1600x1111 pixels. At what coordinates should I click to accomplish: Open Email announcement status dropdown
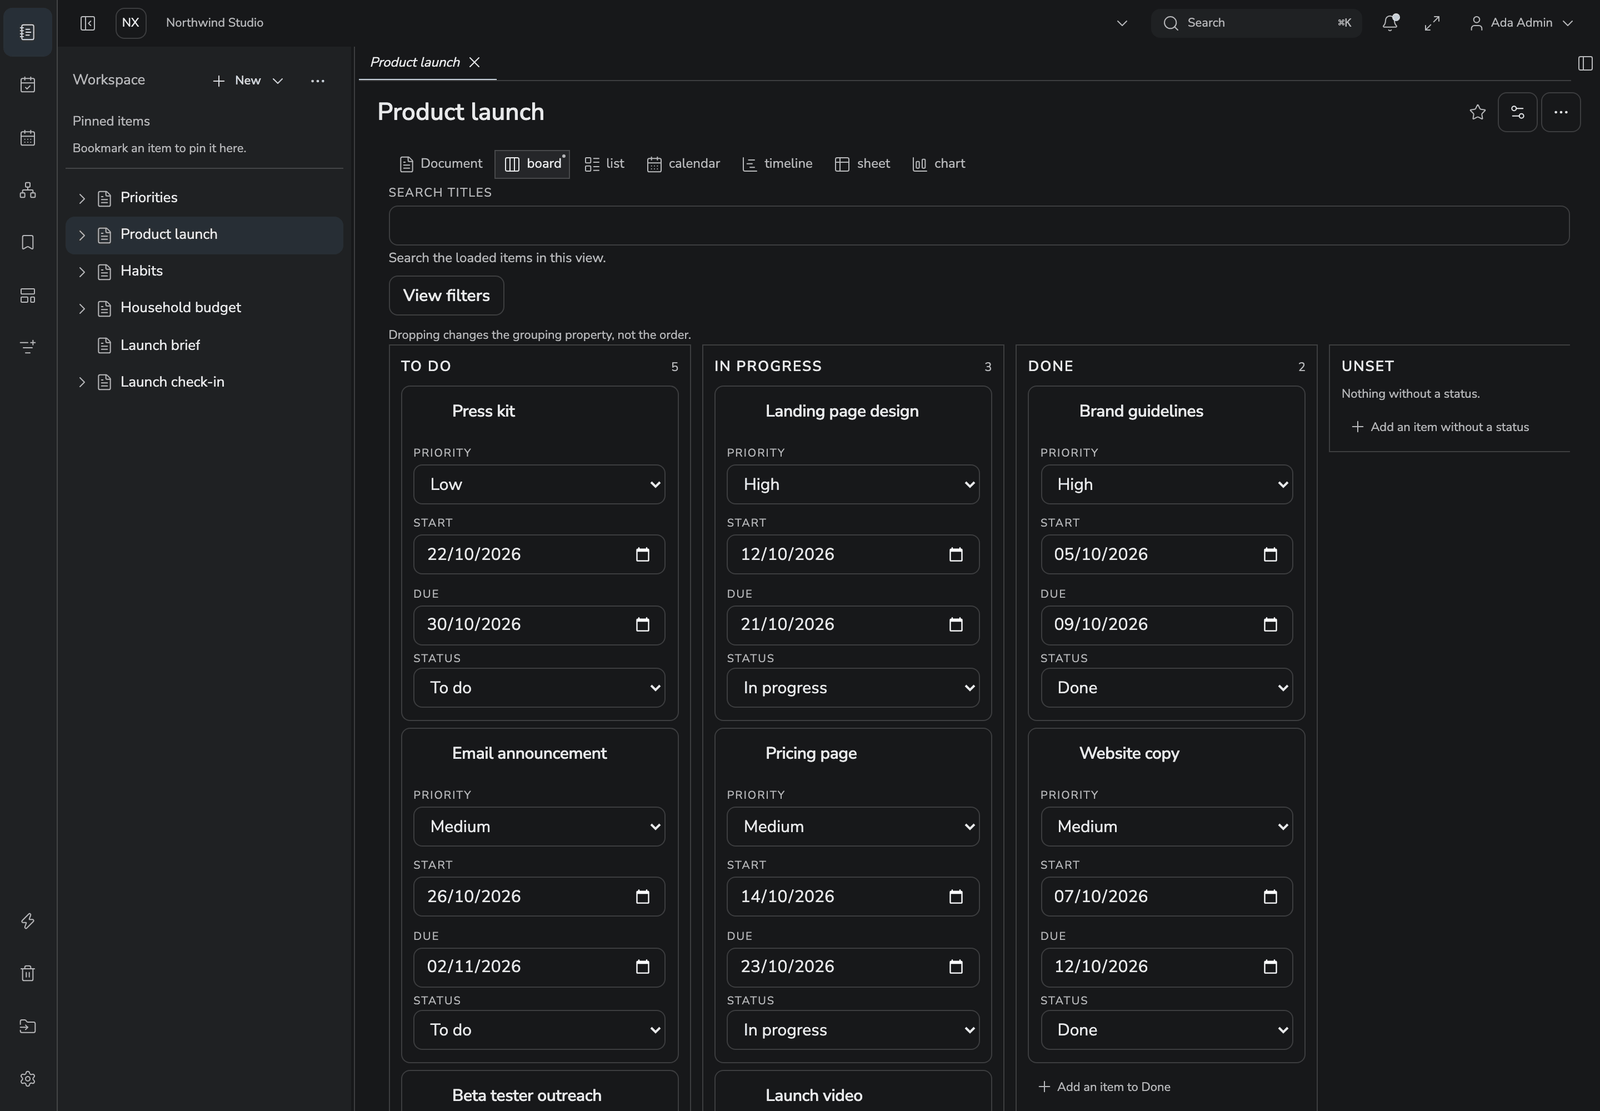click(x=539, y=1030)
